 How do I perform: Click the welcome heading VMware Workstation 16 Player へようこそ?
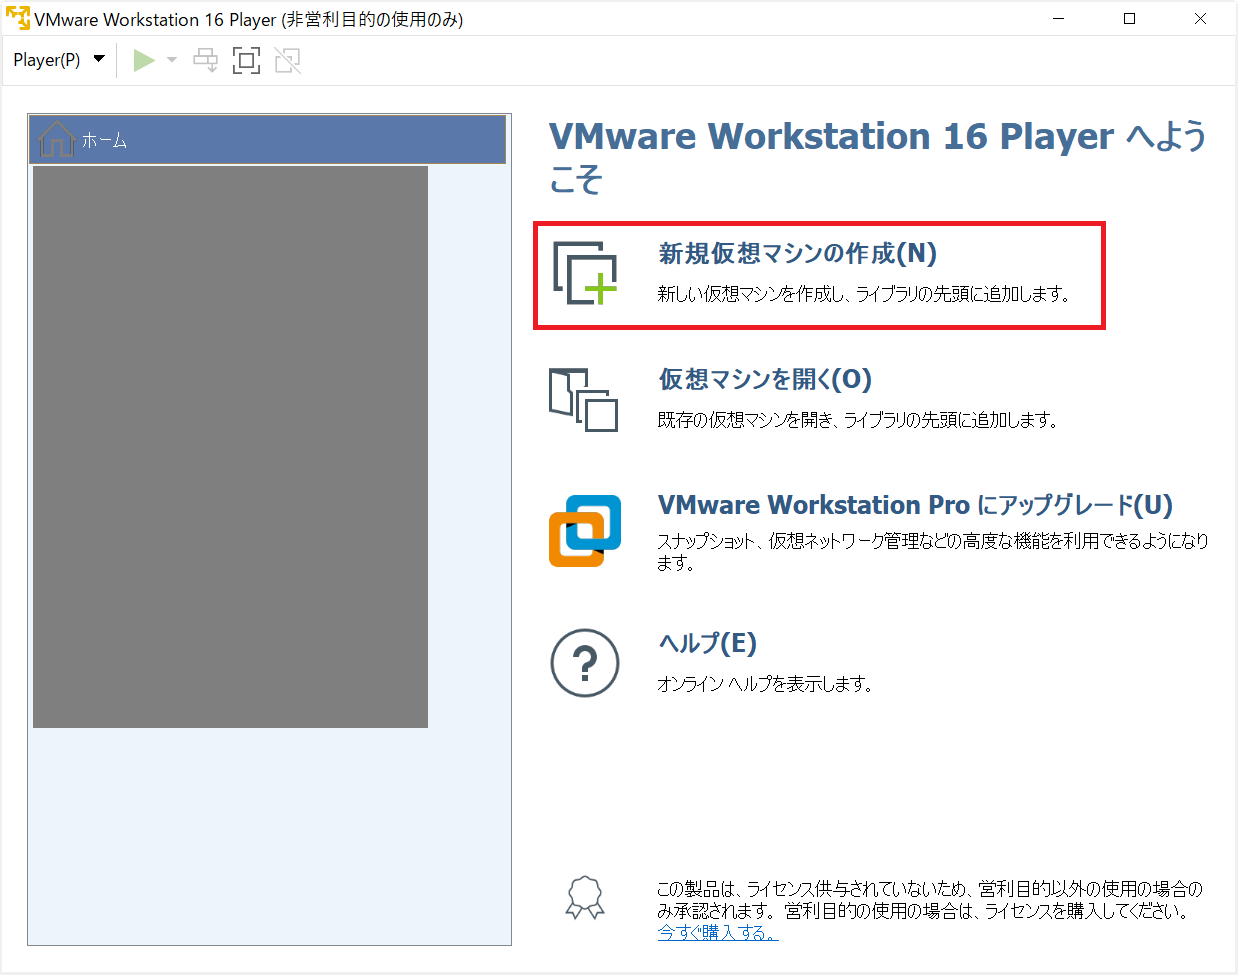(x=878, y=157)
